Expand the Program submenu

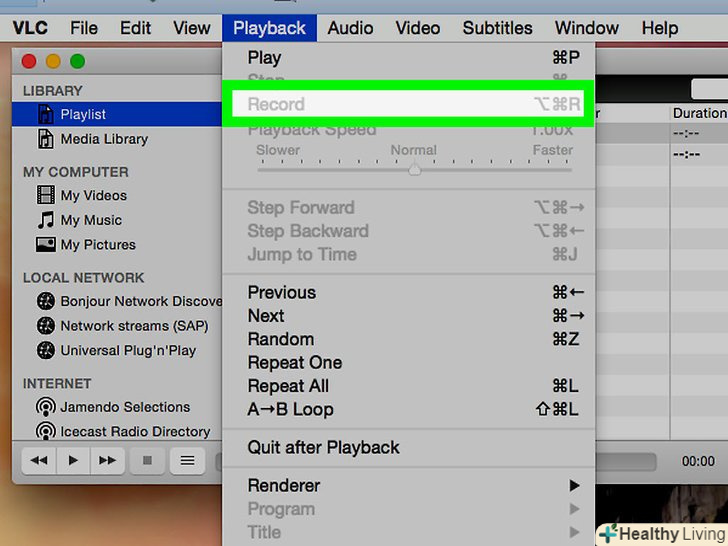409,509
